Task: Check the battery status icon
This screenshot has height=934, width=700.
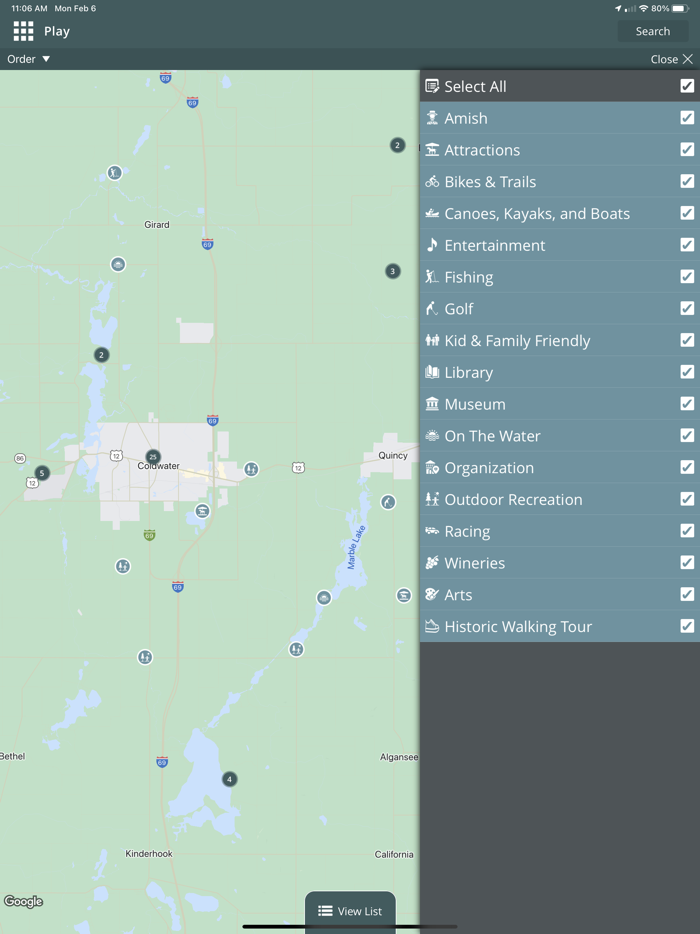Action: pos(680,8)
